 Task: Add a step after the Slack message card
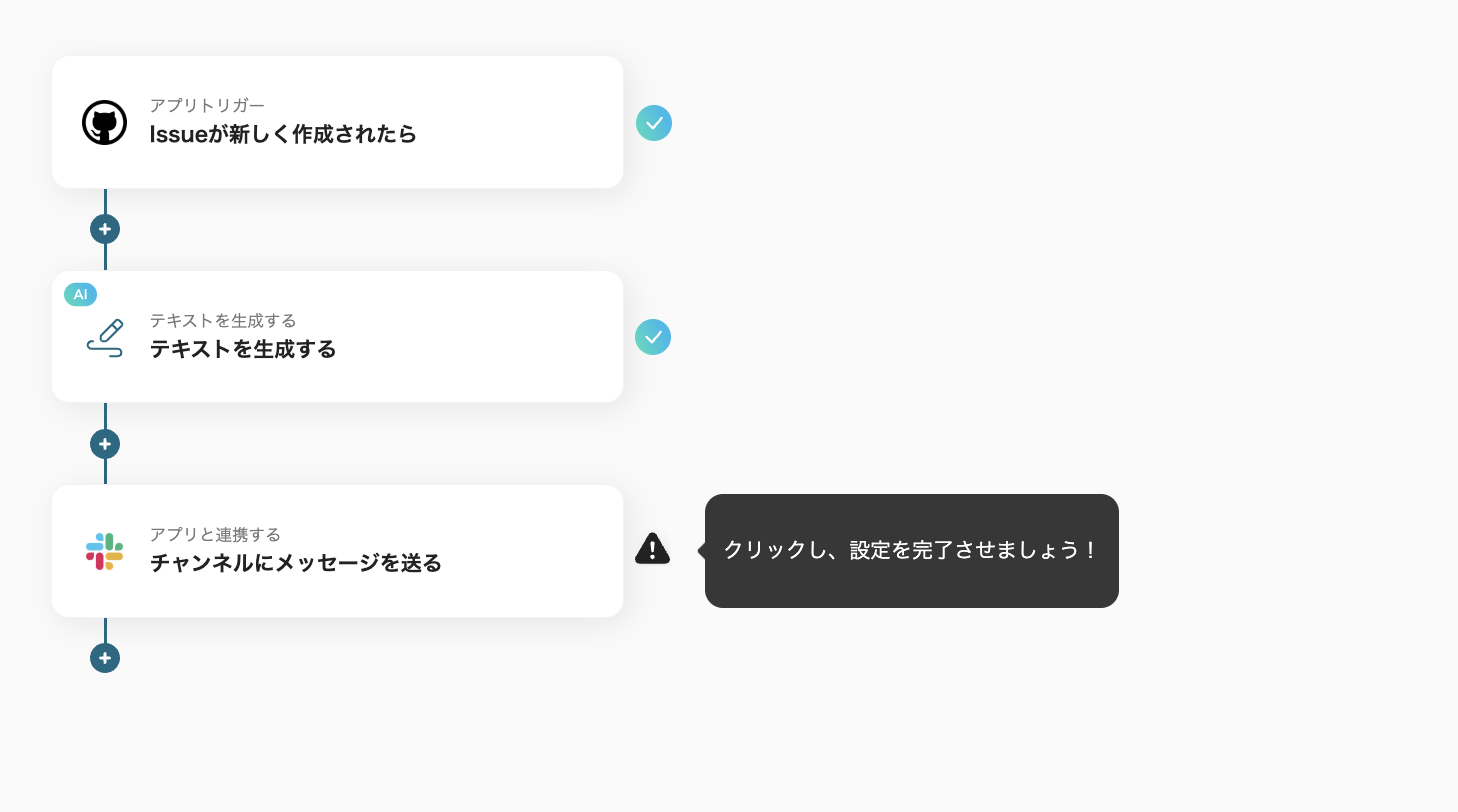pyautogui.click(x=105, y=658)
